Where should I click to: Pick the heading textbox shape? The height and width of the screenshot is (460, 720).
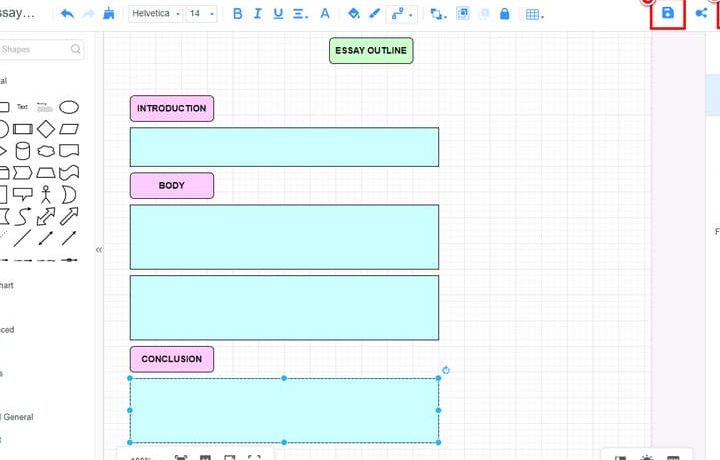[x=45, y=107]
